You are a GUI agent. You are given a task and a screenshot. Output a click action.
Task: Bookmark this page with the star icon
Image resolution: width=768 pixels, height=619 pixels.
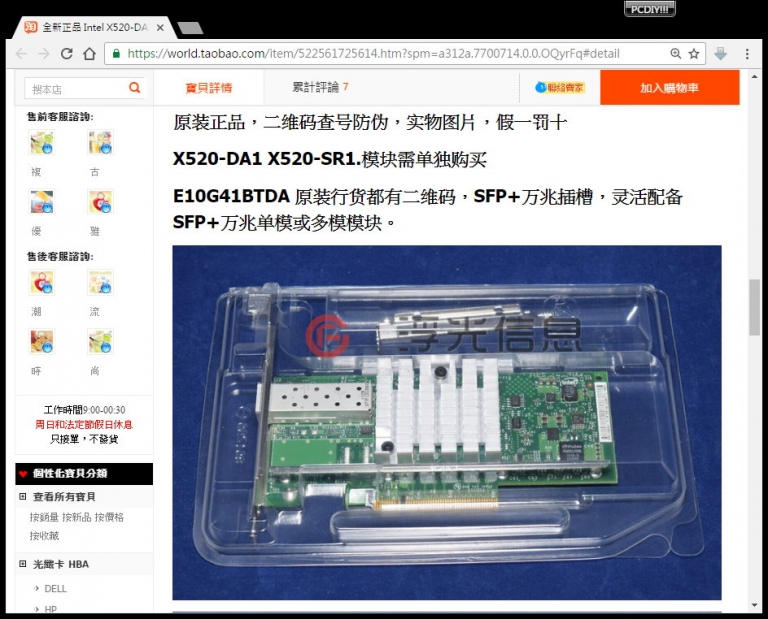pos(694,53)
